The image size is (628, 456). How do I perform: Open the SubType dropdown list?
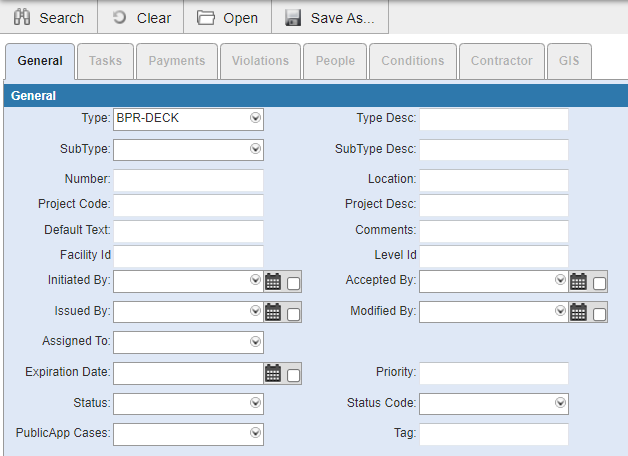coord(255,149)
